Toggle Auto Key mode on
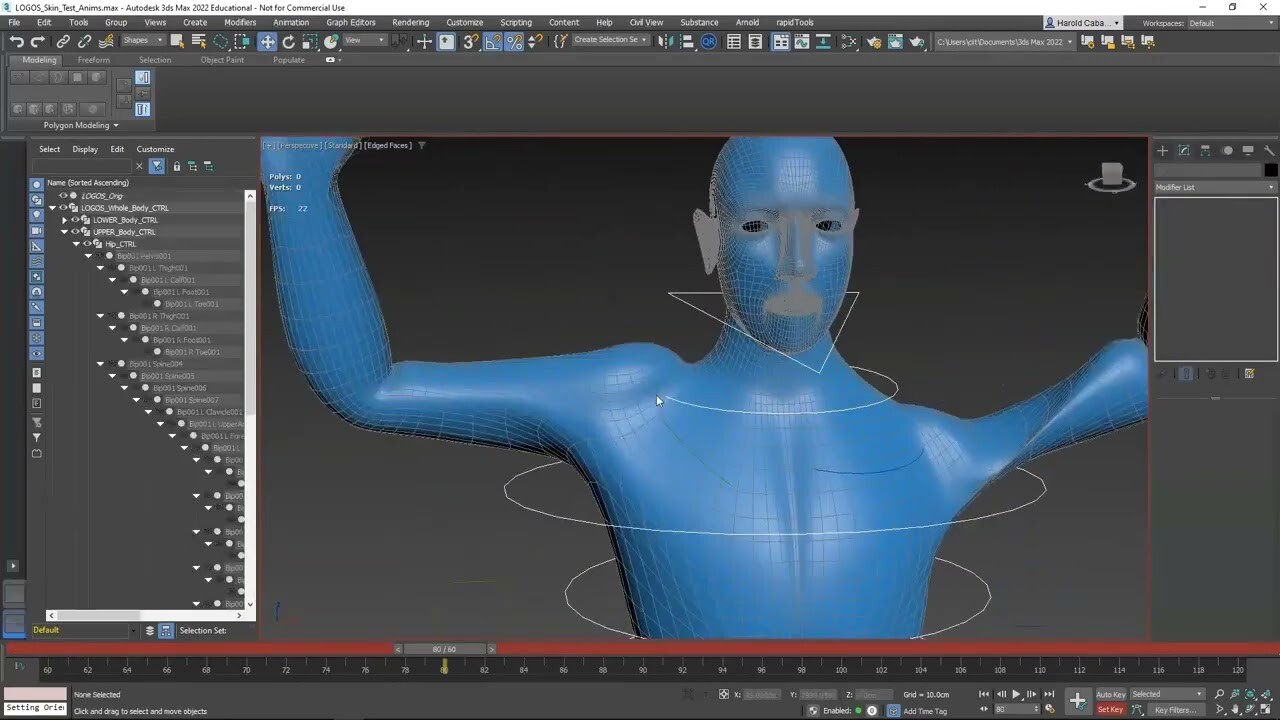 tap(1111, 694)
